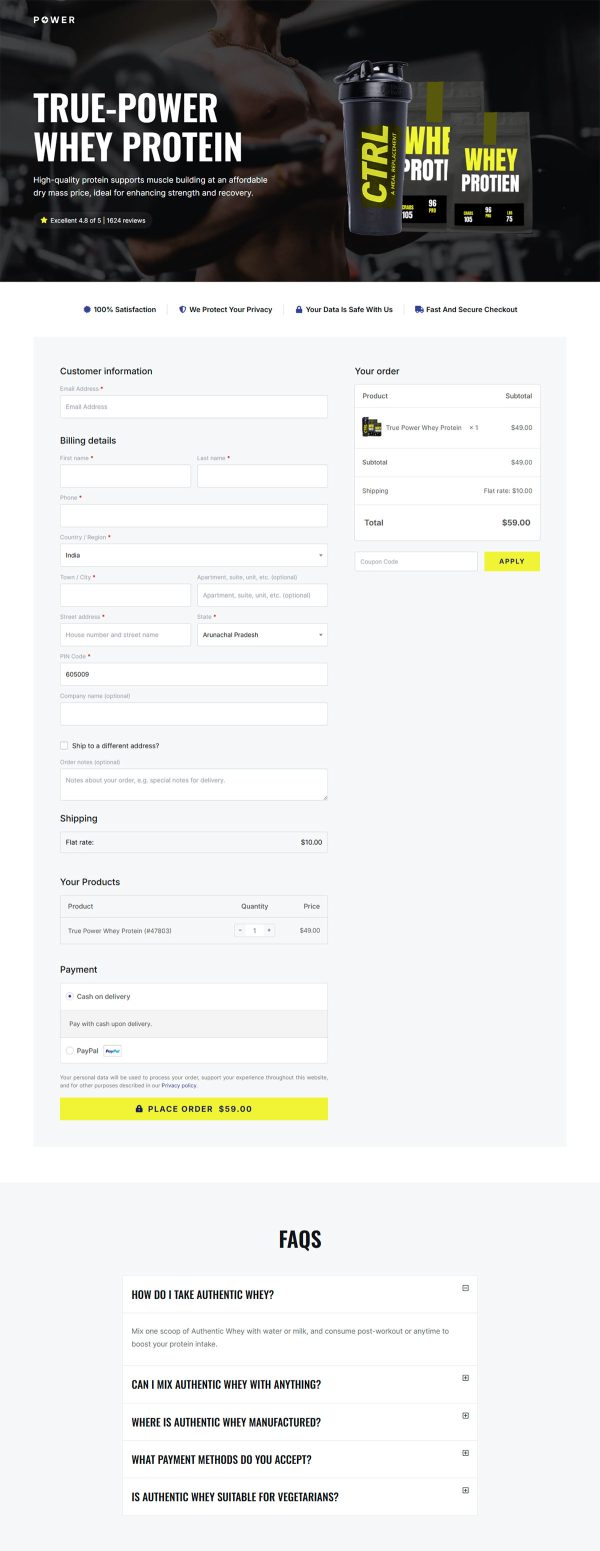Click the Company name input field
The width and height of the screenshot is (600, 1551).
[194, 714]
